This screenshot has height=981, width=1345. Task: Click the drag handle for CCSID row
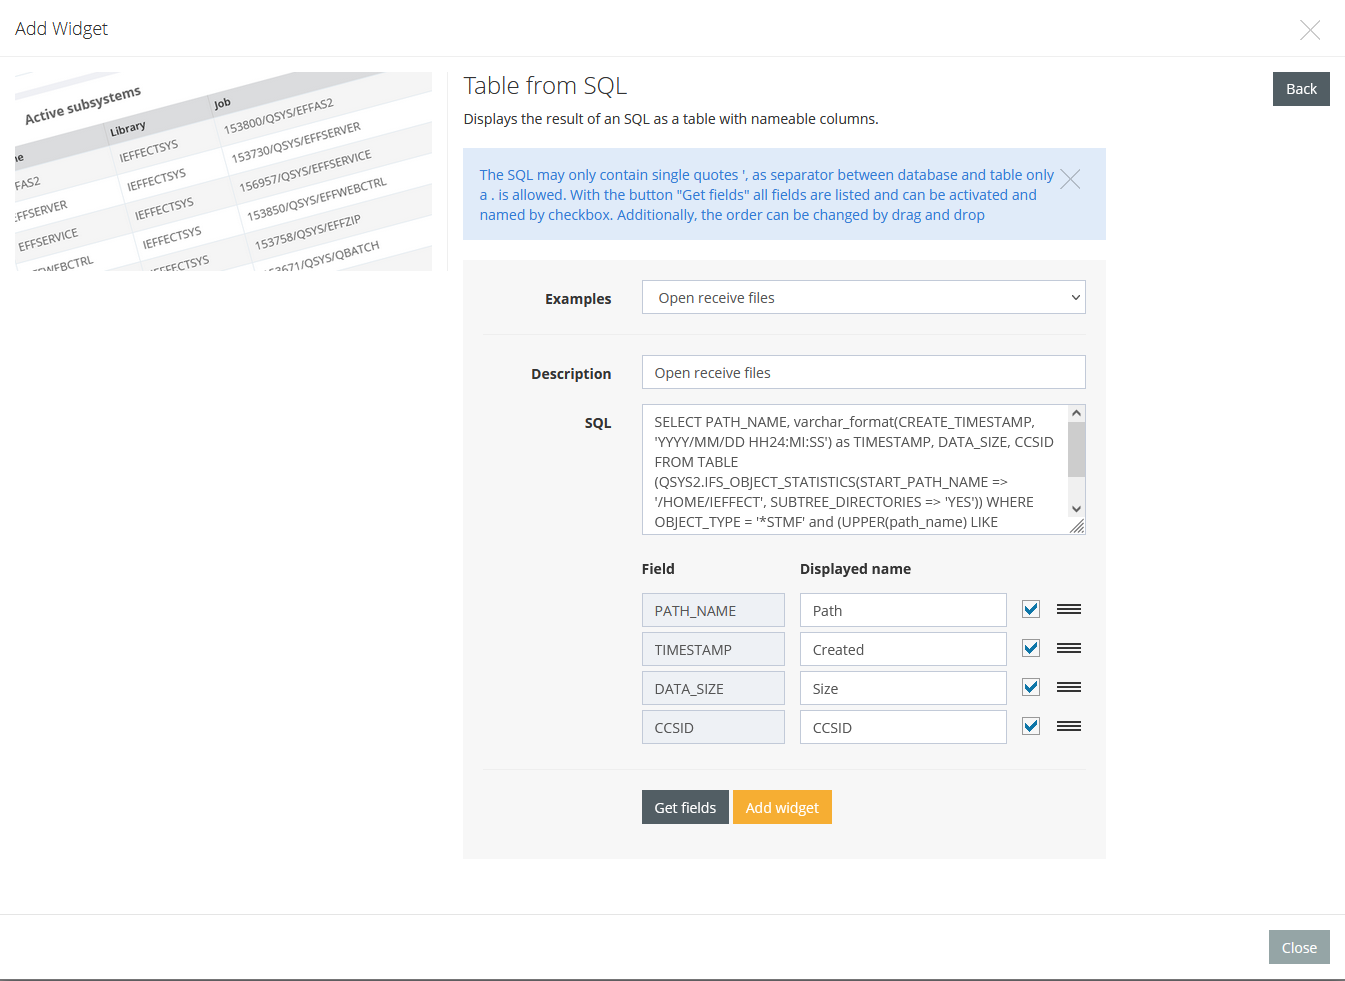(x=1068, y=726)
